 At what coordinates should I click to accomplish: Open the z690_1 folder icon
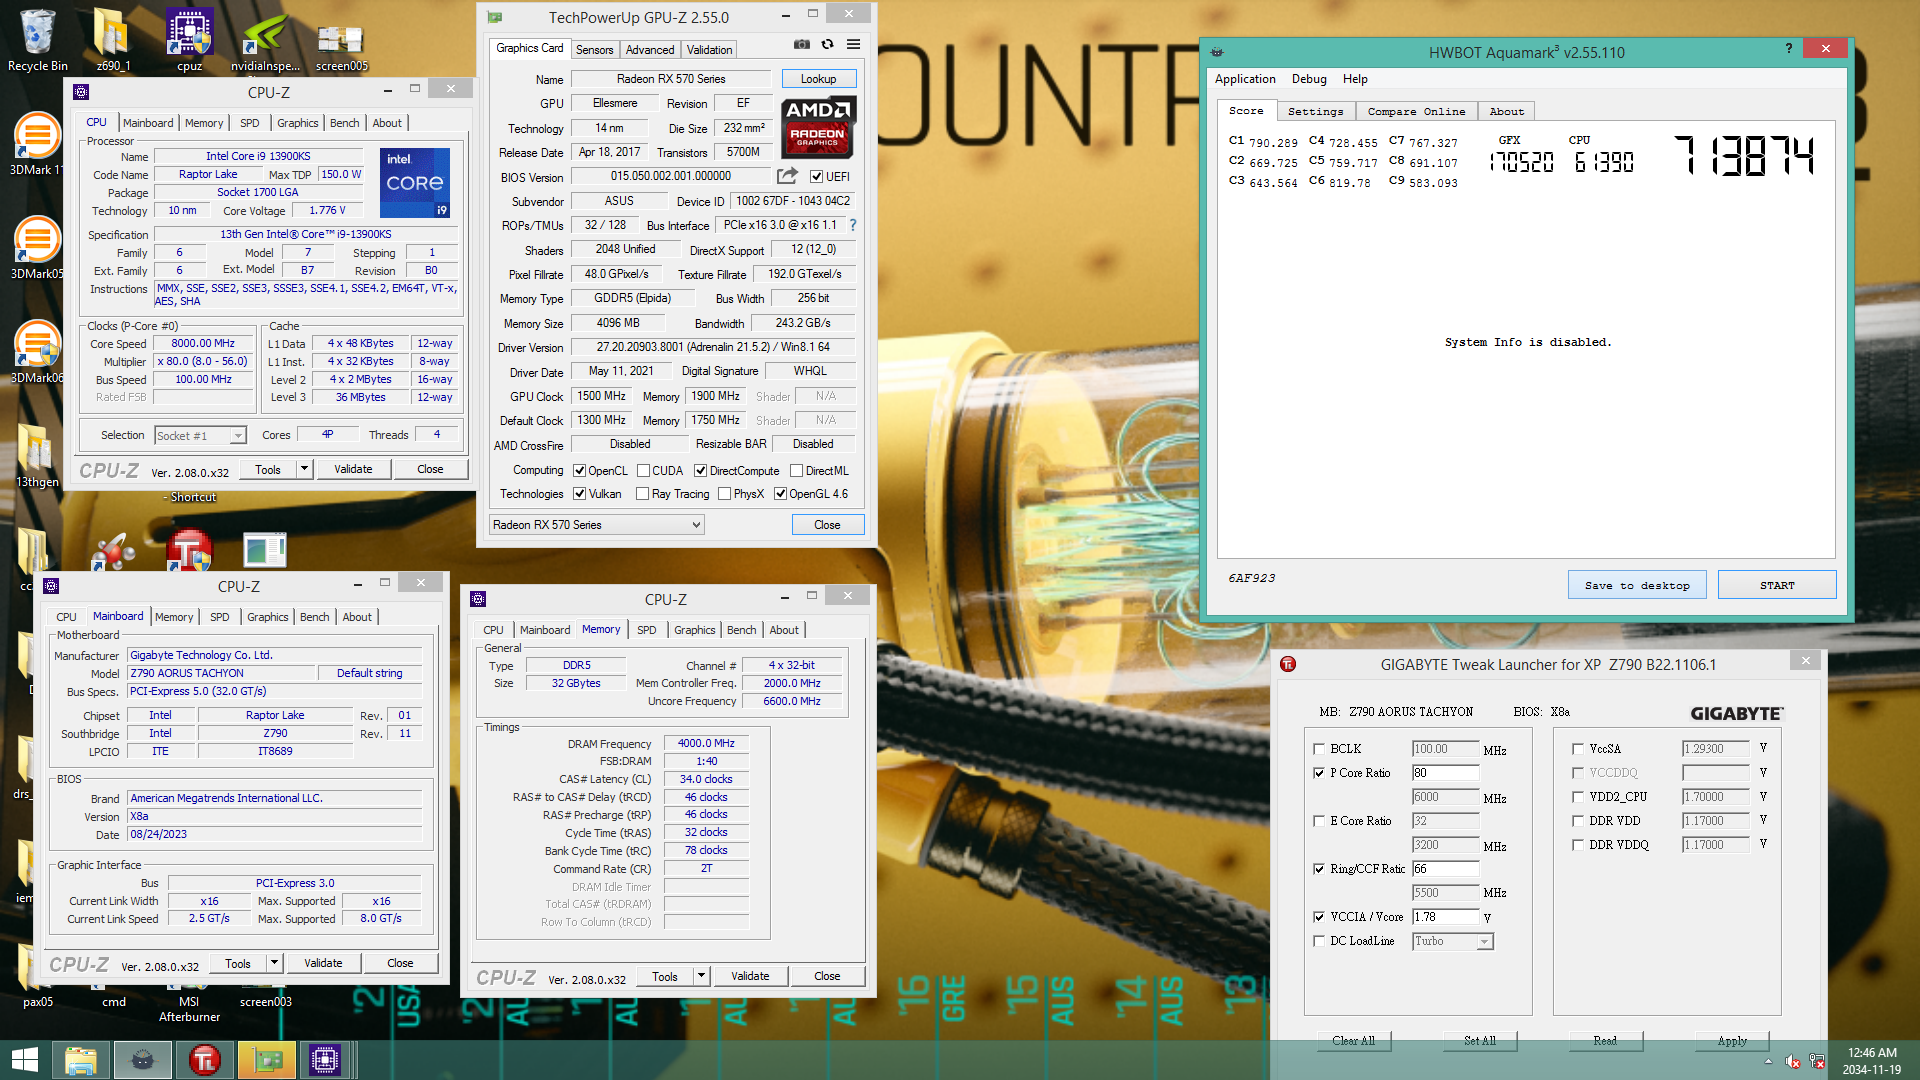click(113, 38)
